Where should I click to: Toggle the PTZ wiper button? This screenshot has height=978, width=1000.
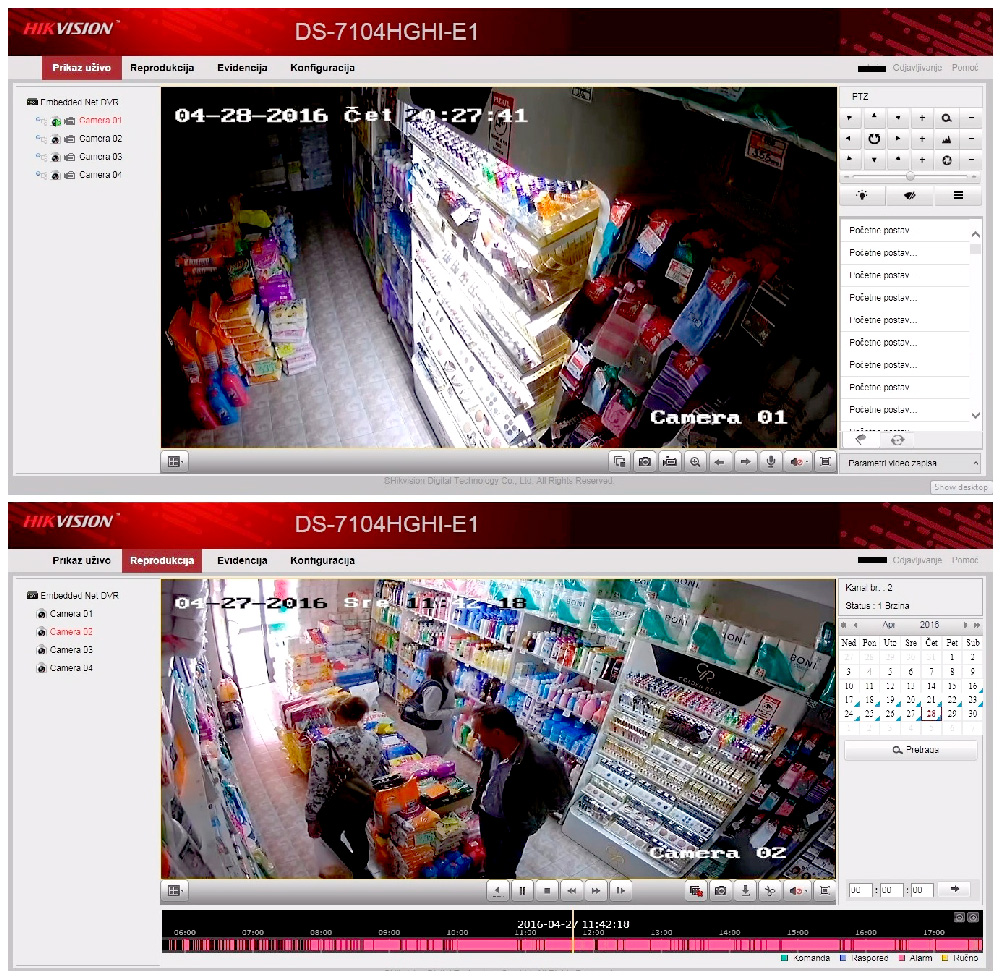[910, 196]
